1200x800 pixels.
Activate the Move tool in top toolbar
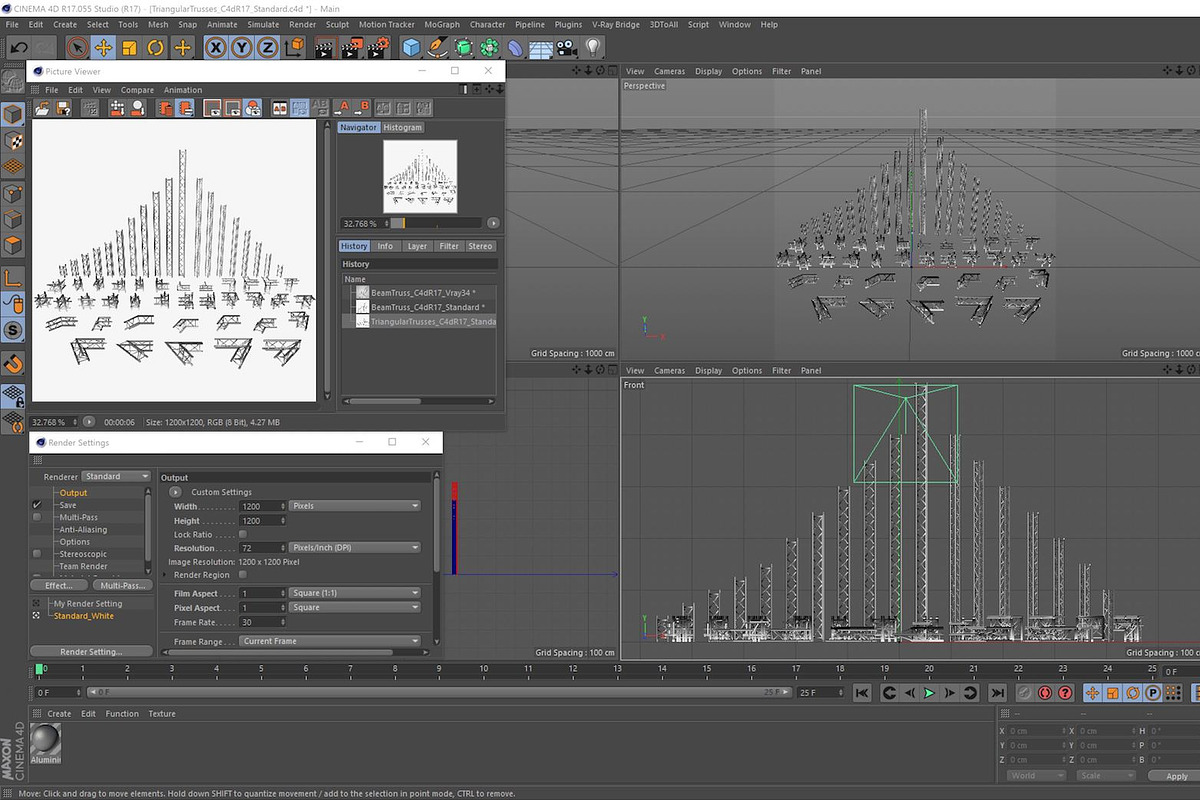[103, 47]
